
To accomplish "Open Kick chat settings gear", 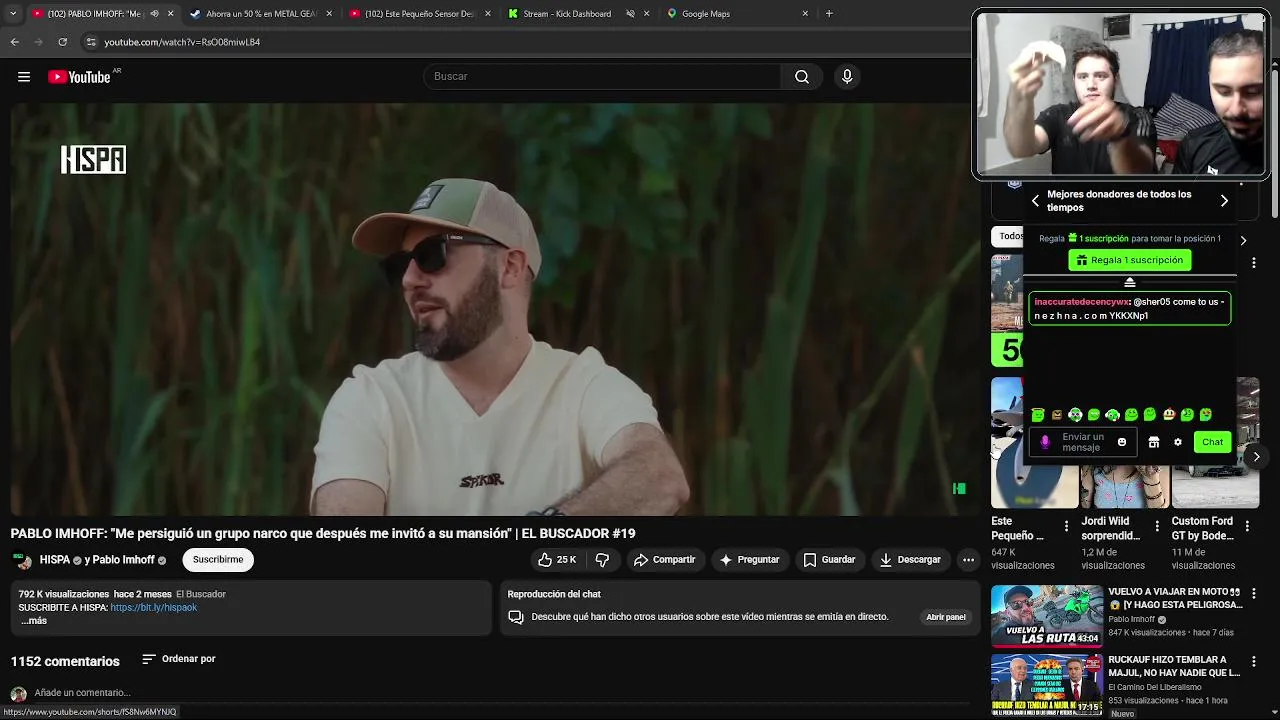I will click(1178, 442).
